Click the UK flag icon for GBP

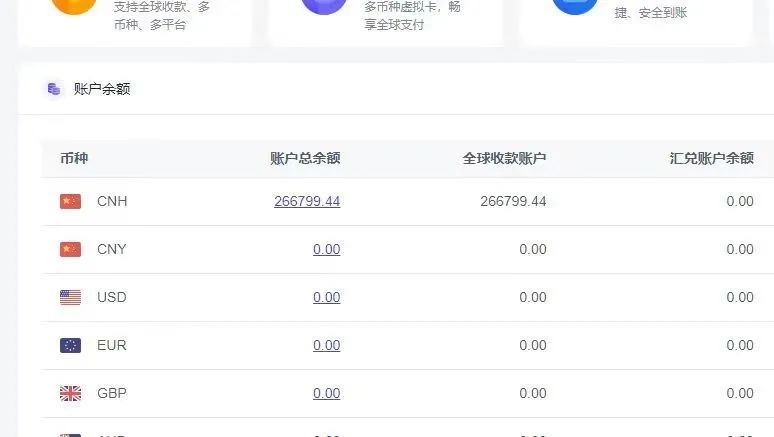(x=70, y=393)
